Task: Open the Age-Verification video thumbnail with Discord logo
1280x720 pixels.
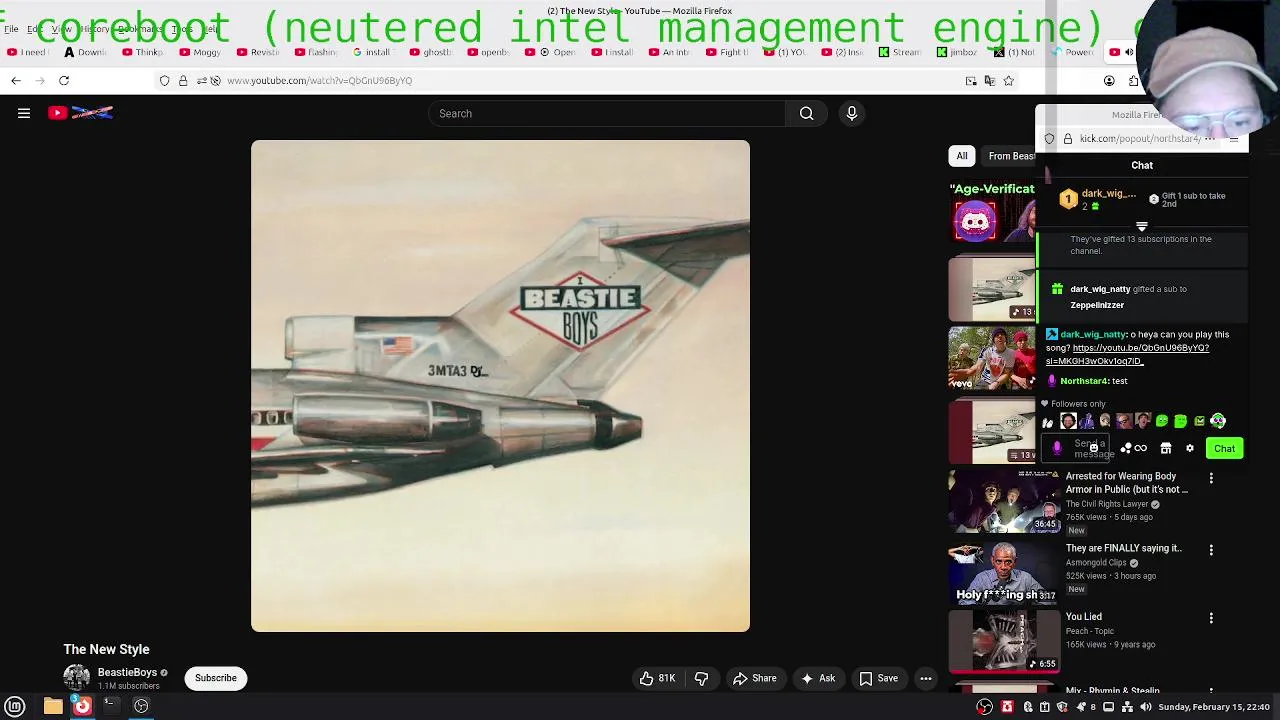Action: (x=992, y=212)
